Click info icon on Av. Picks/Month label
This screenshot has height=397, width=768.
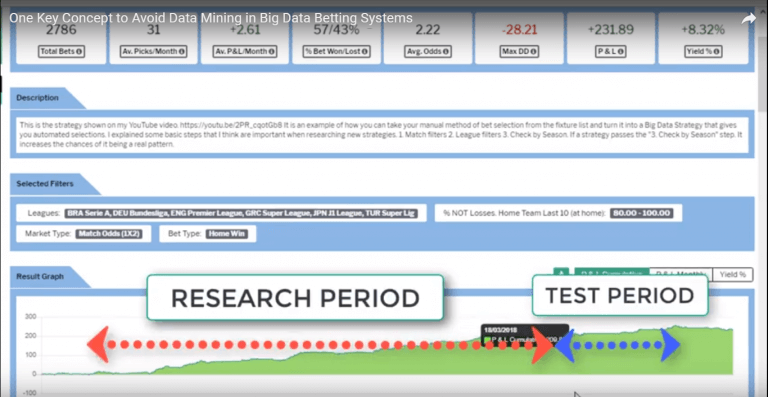coord(182,51)
